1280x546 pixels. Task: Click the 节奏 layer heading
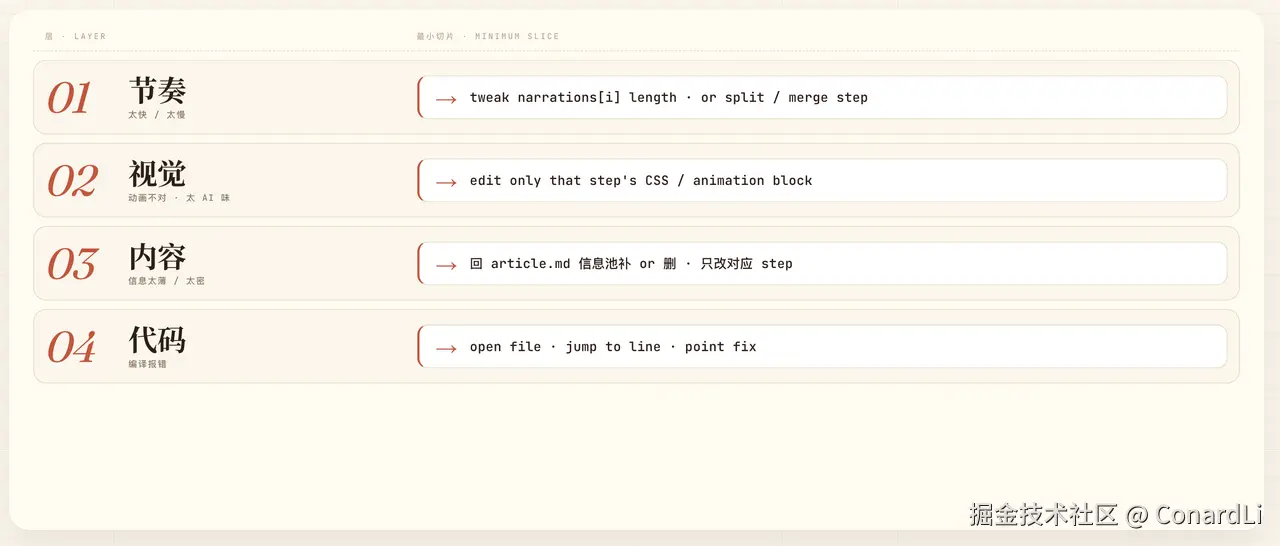157,91
